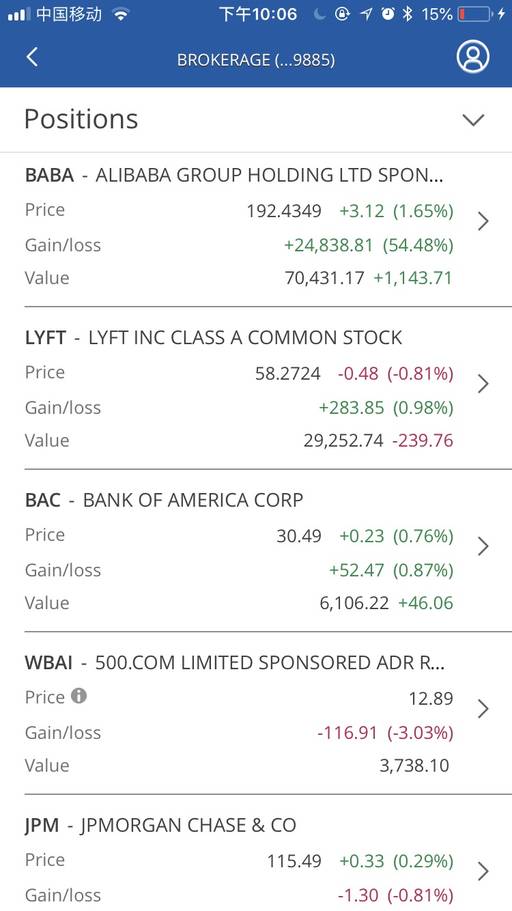Tap the alarm clock status icon

(388, 15)
